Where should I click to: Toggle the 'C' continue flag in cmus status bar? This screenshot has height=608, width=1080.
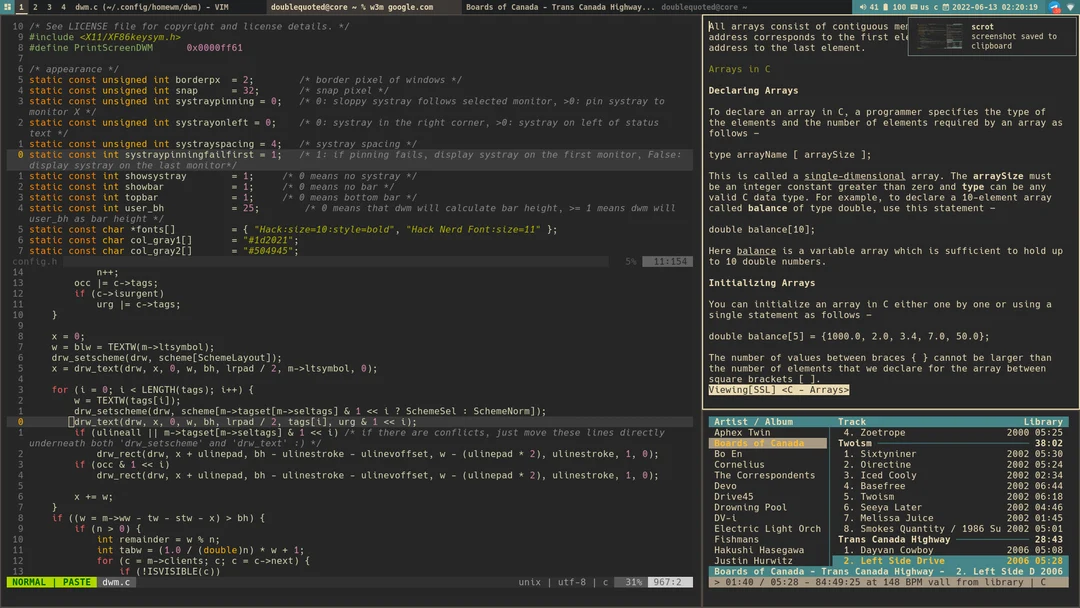(x=1043, y=582)
